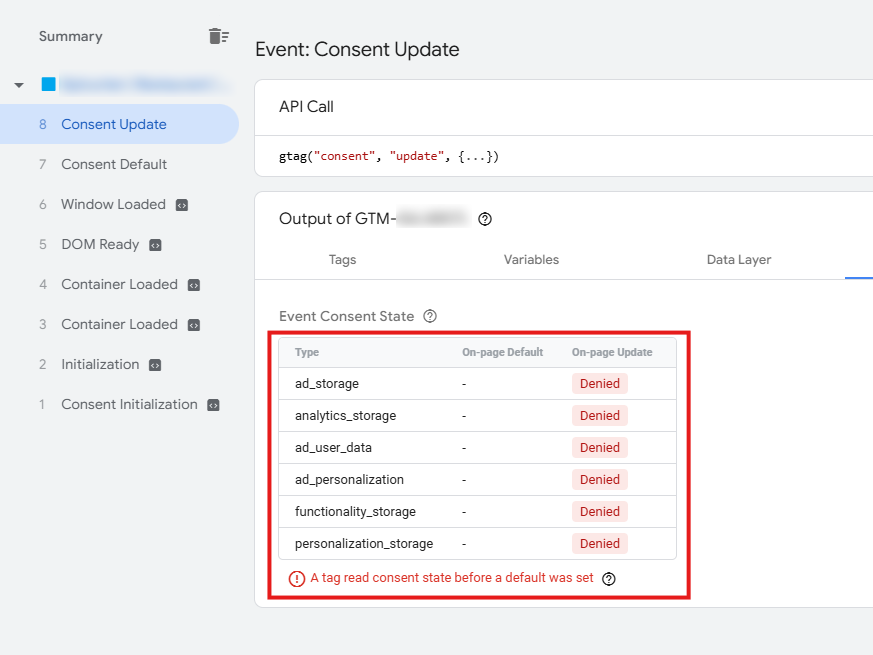Select the Summary view

point(71,37)
